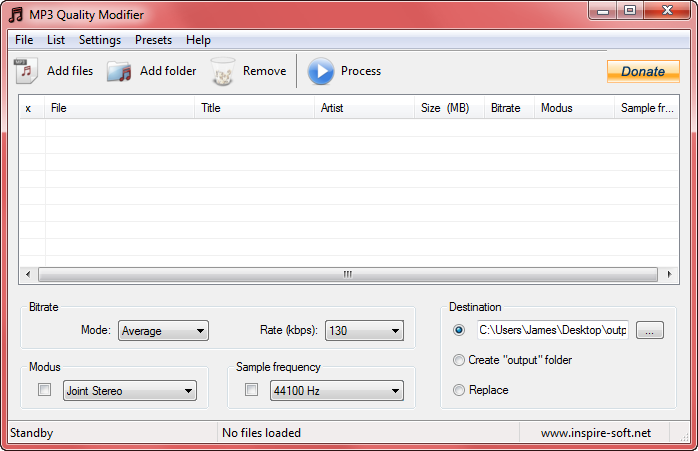Click the Donate button
Image resolution: width=698 pixels, height=451 pixels.
coord(643,71)
